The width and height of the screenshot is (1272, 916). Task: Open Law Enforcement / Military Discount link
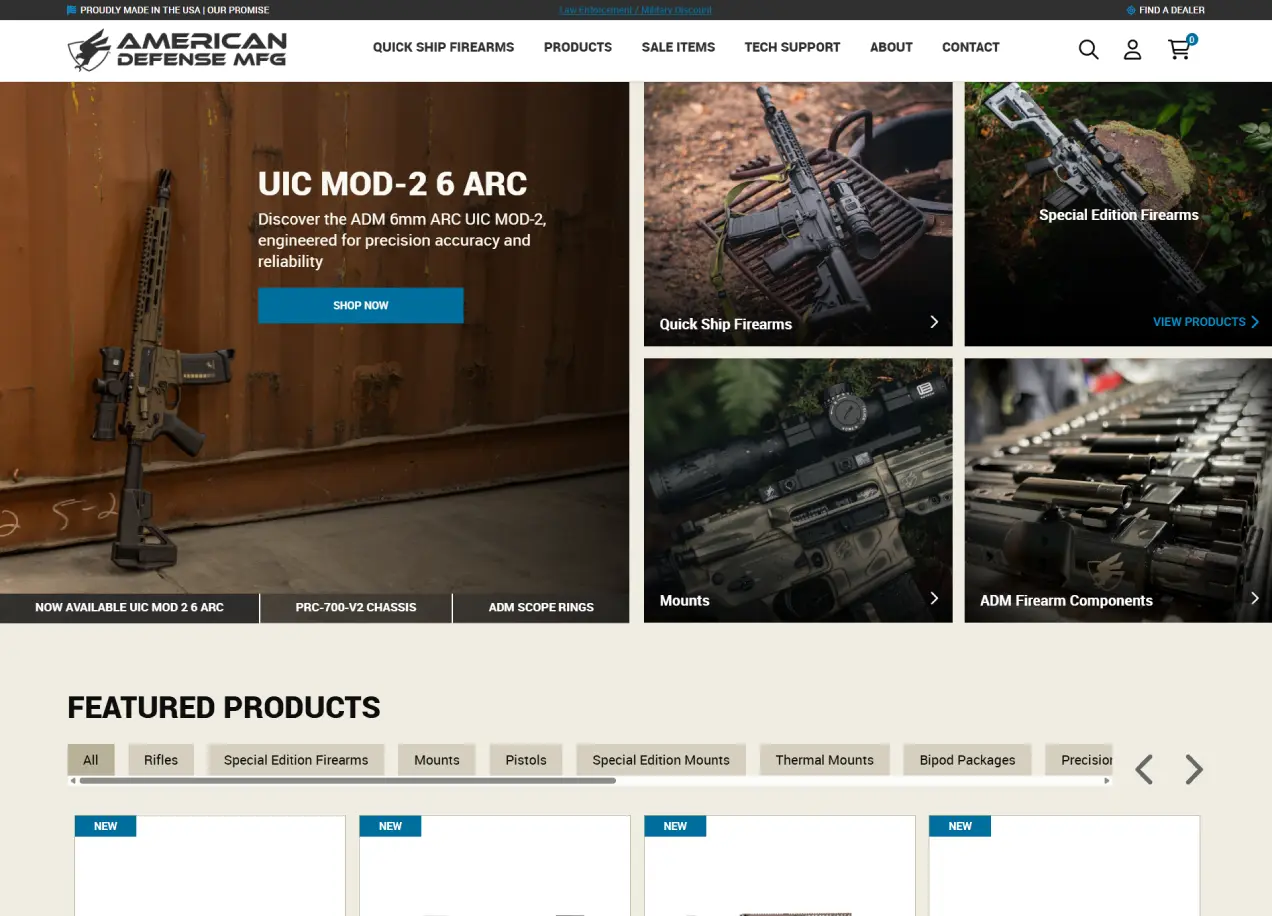coord(636,10)
